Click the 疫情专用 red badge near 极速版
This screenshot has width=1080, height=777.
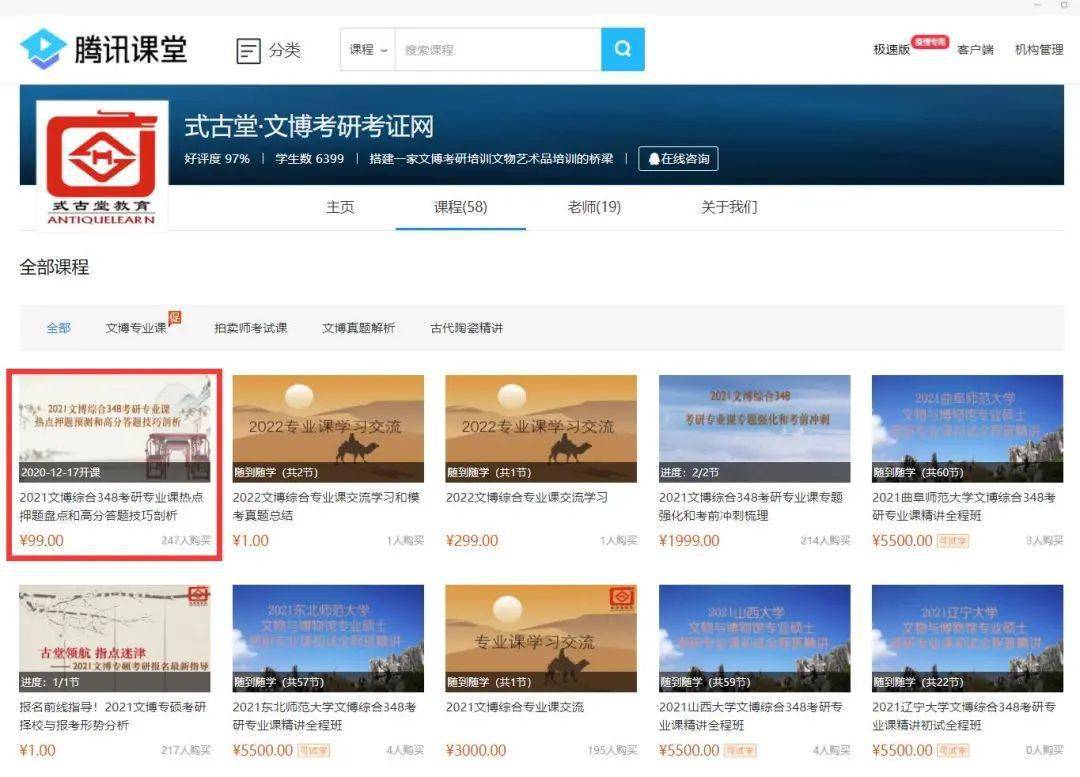tap(929, 42)
